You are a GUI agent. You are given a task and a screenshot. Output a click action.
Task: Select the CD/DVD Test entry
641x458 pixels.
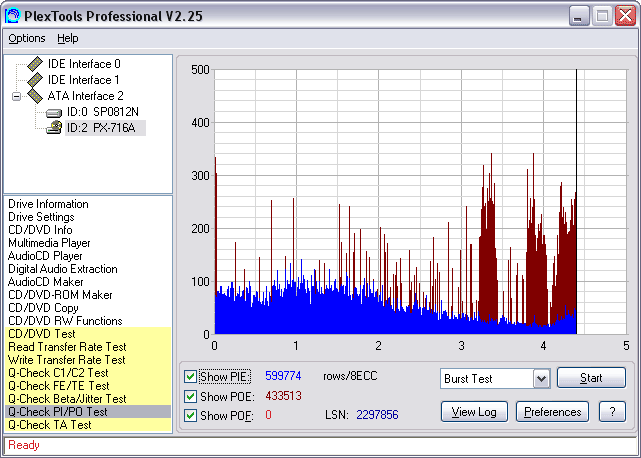click(x=88, y=334)
